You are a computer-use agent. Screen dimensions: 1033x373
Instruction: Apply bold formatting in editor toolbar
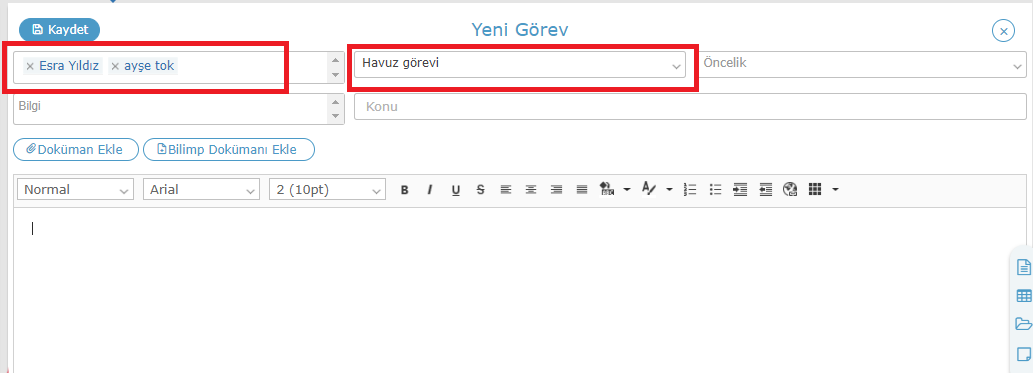click(x=405, y=190)
